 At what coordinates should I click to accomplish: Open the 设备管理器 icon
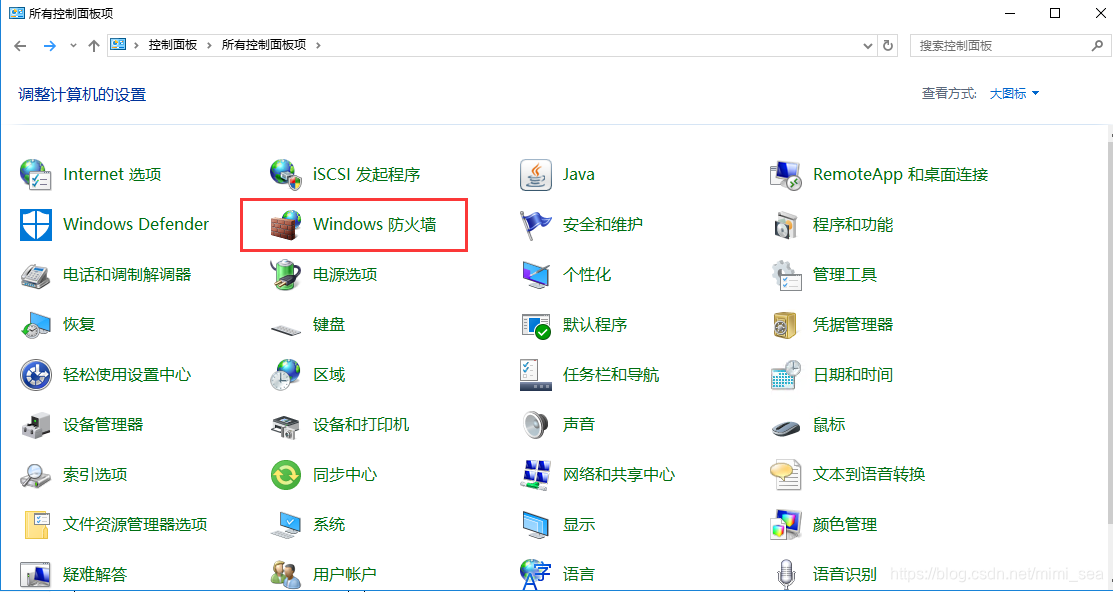[x=35, y=425]
